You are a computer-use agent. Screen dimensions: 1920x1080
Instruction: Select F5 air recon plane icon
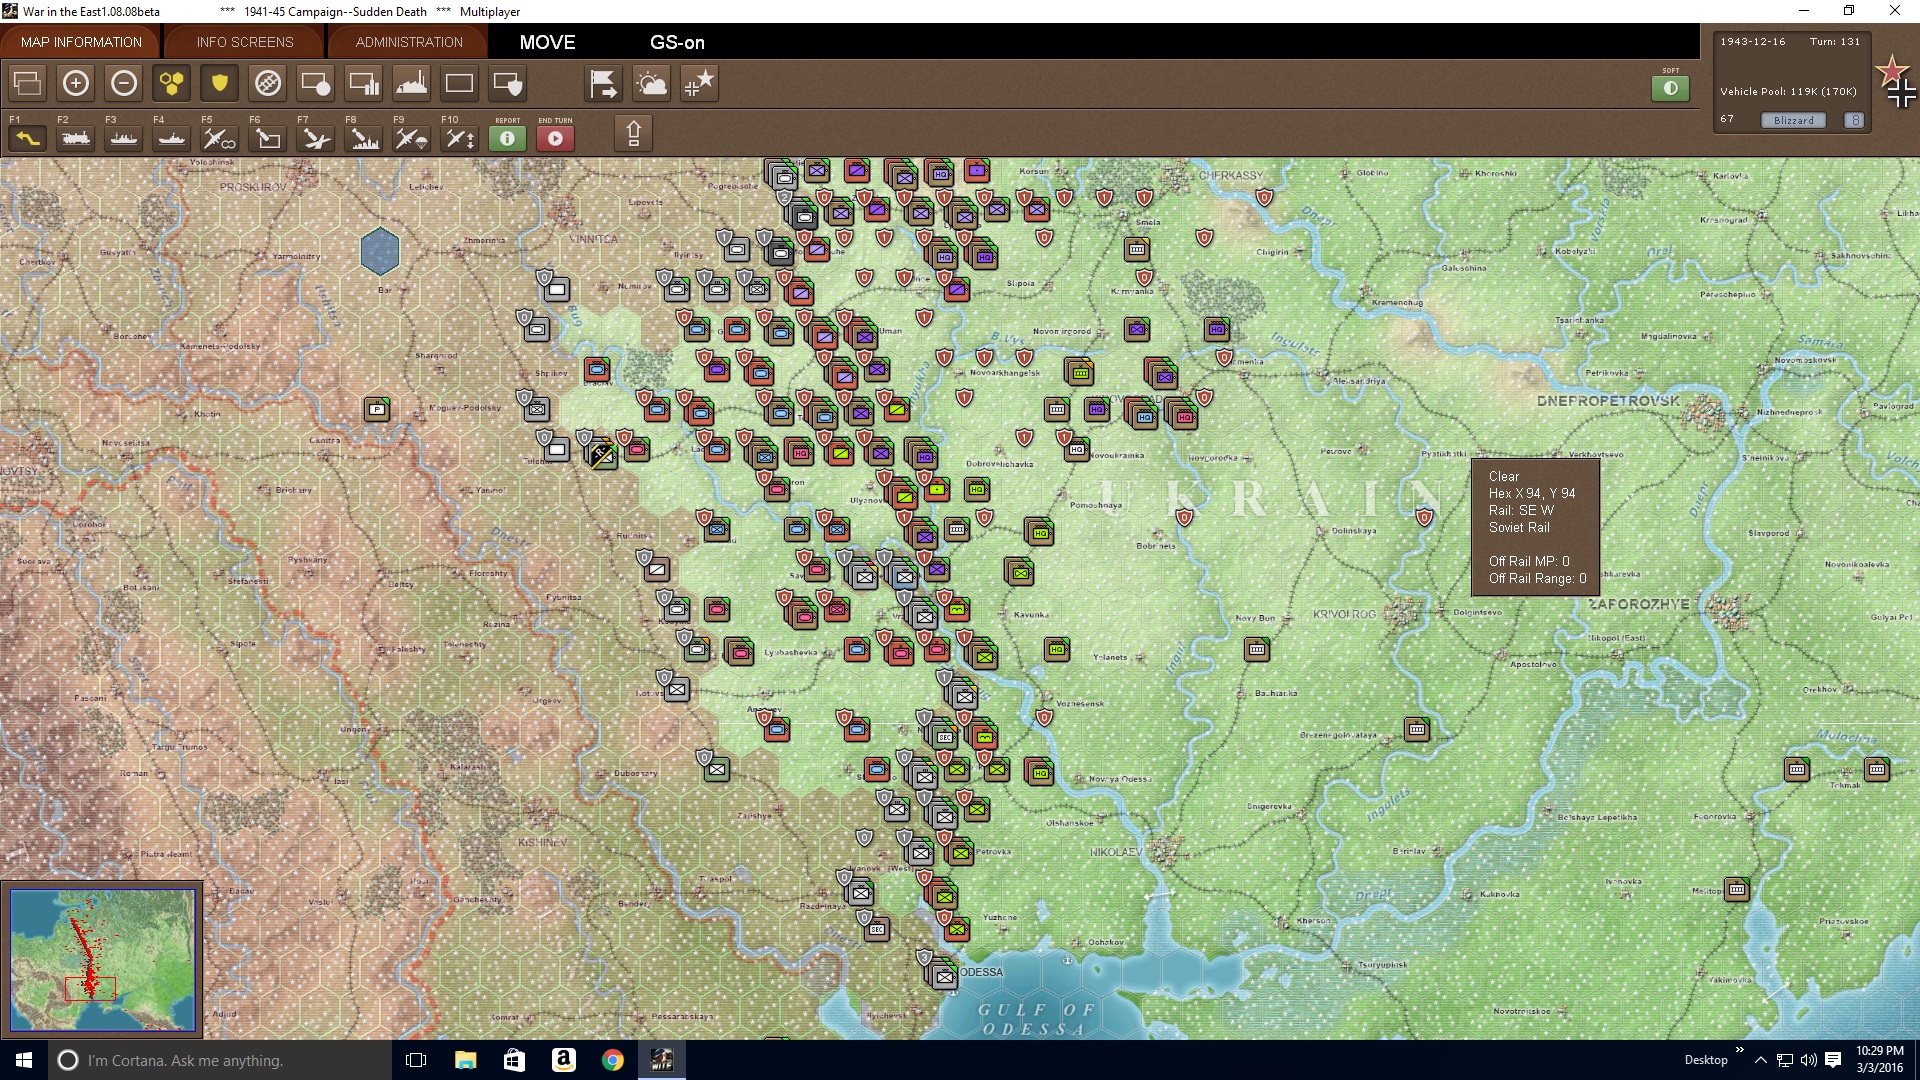[x=220, y=137]
